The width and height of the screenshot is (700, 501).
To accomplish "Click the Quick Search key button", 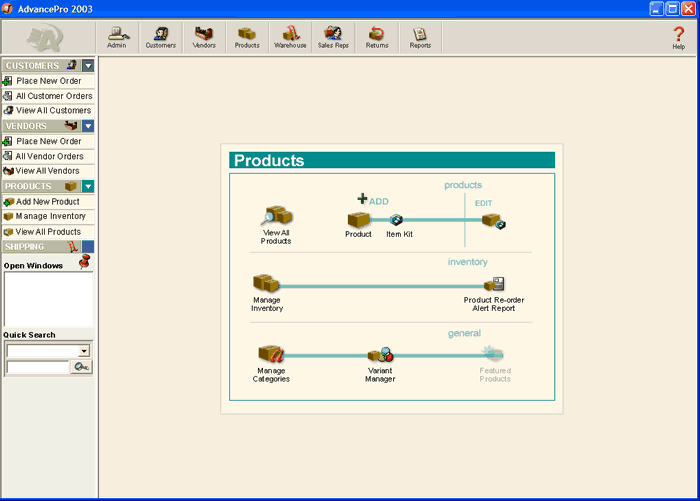I will (81, 367).
